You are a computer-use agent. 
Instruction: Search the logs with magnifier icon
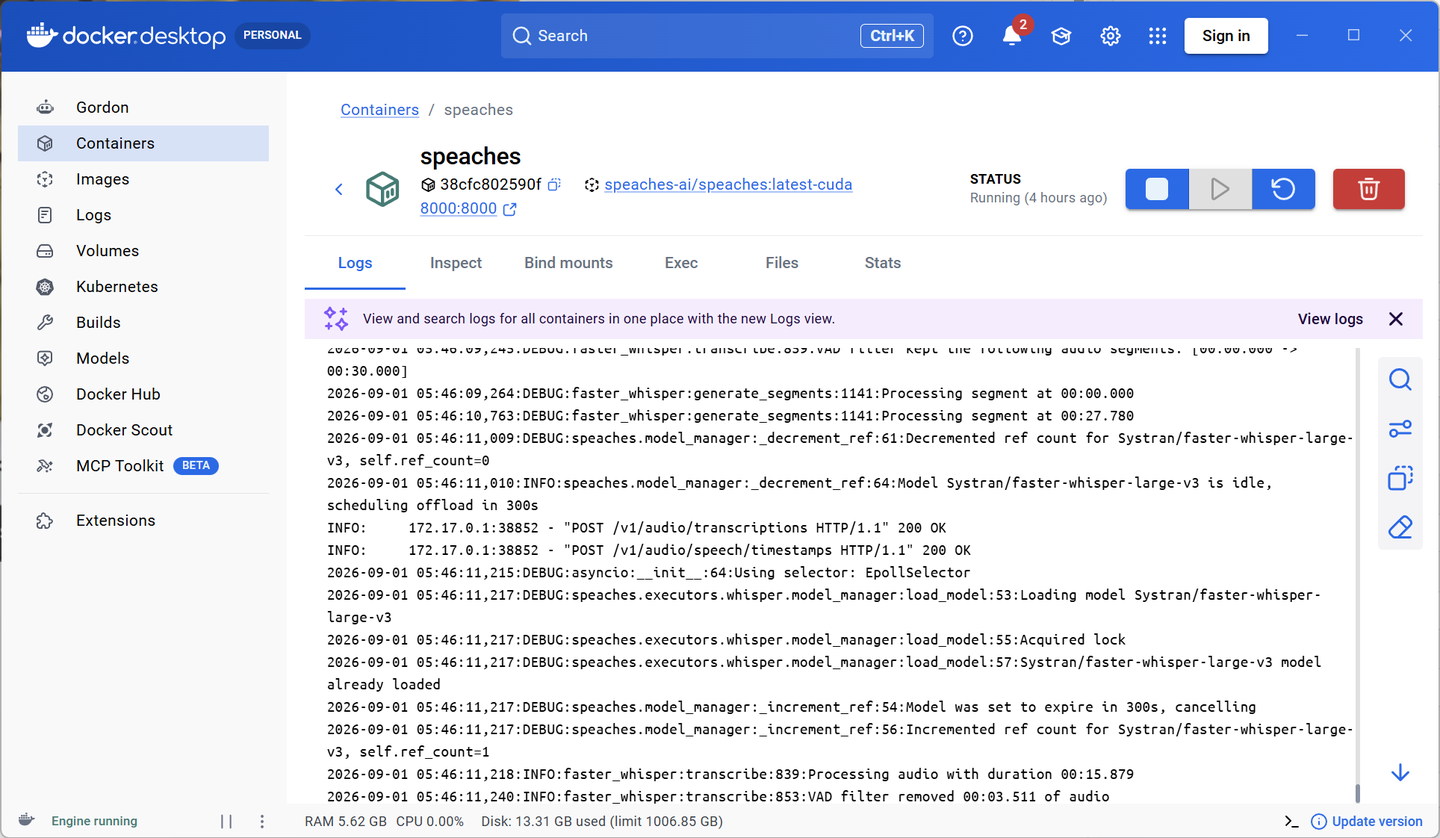point(1400,380)
